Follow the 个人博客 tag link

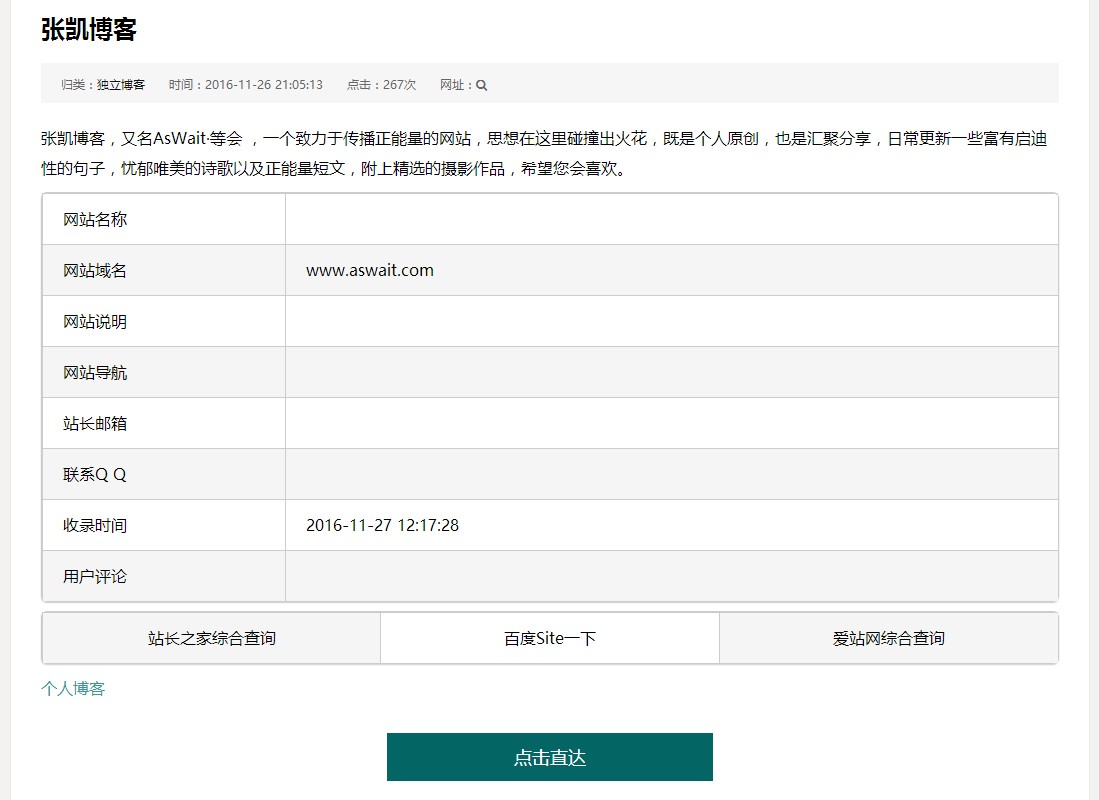coord(73,688)
